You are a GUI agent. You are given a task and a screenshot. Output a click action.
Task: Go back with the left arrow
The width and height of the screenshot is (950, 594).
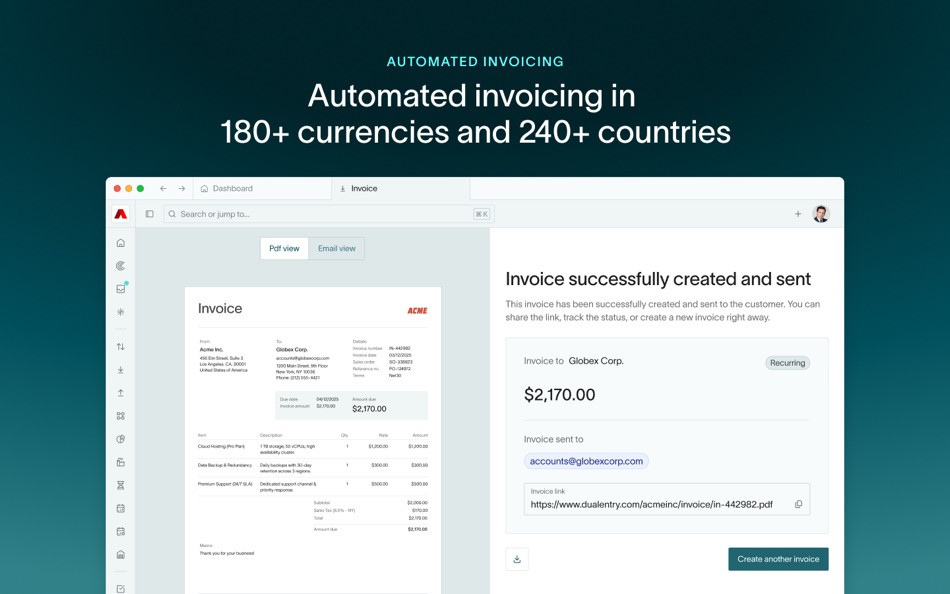[163, 189]
